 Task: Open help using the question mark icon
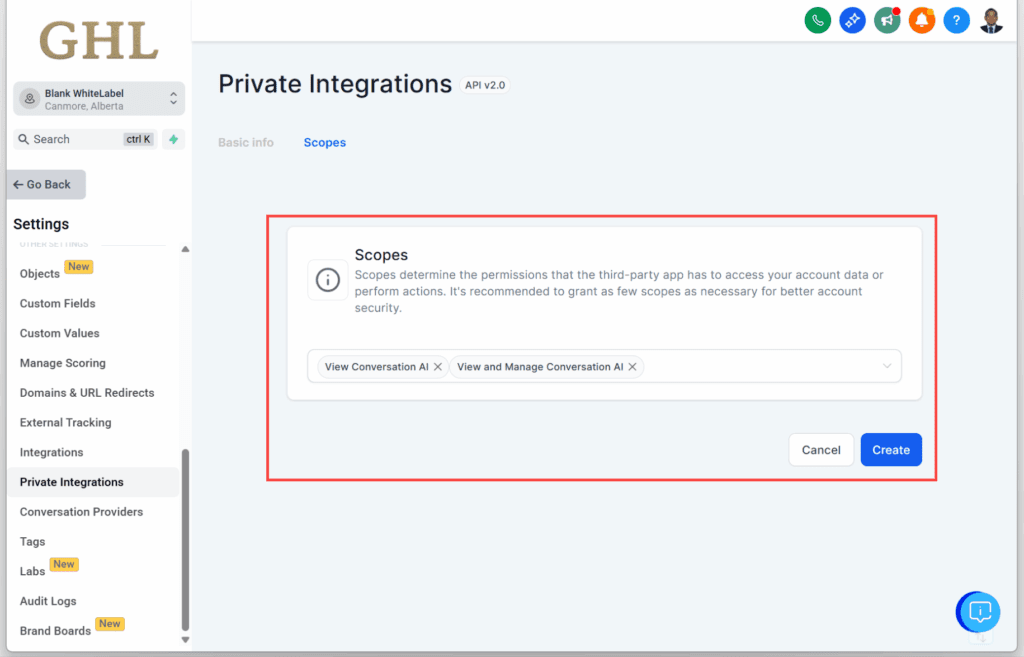(956, 20)
